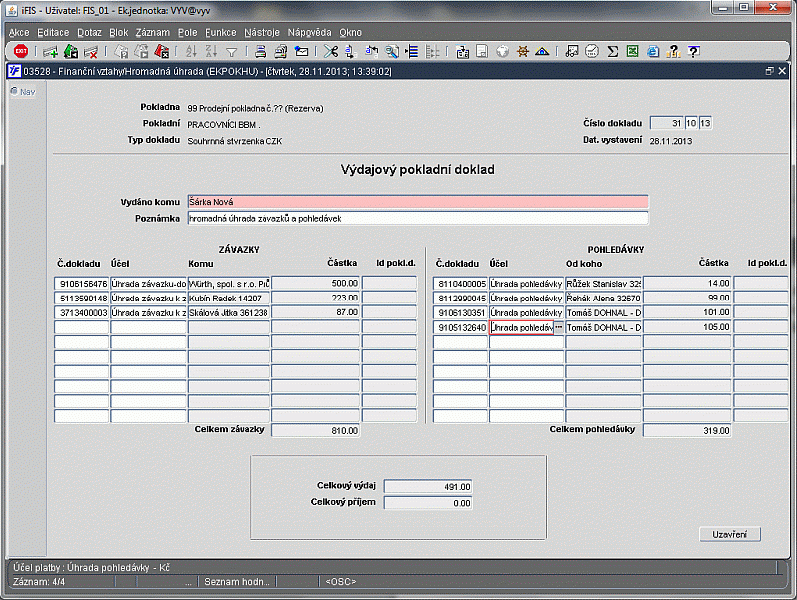Image resolution: width=797 pixels, height=600 pixels.
Task: Click the magnifier search icon
Action: click(392, 51)
